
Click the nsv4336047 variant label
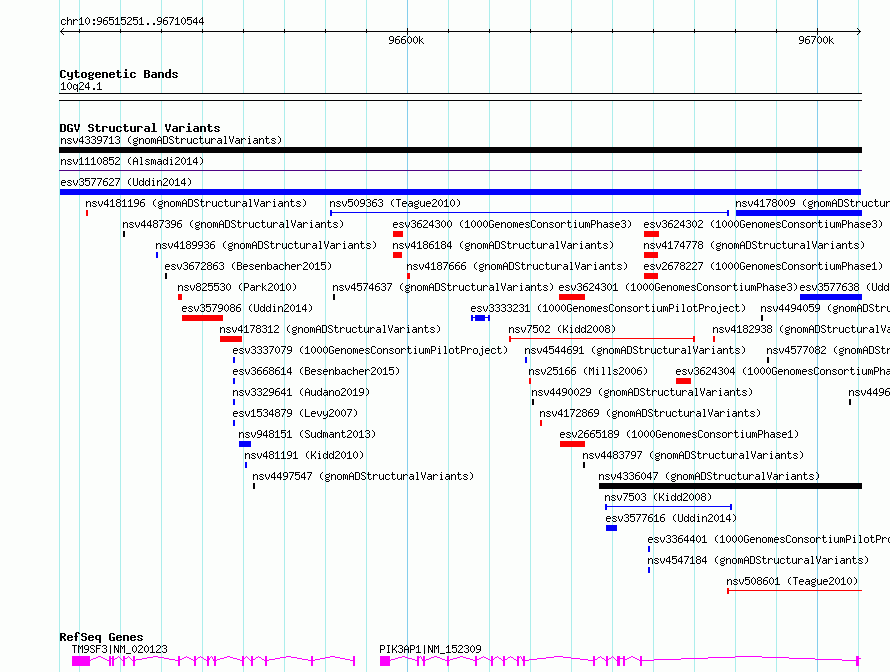coord(709,476)
